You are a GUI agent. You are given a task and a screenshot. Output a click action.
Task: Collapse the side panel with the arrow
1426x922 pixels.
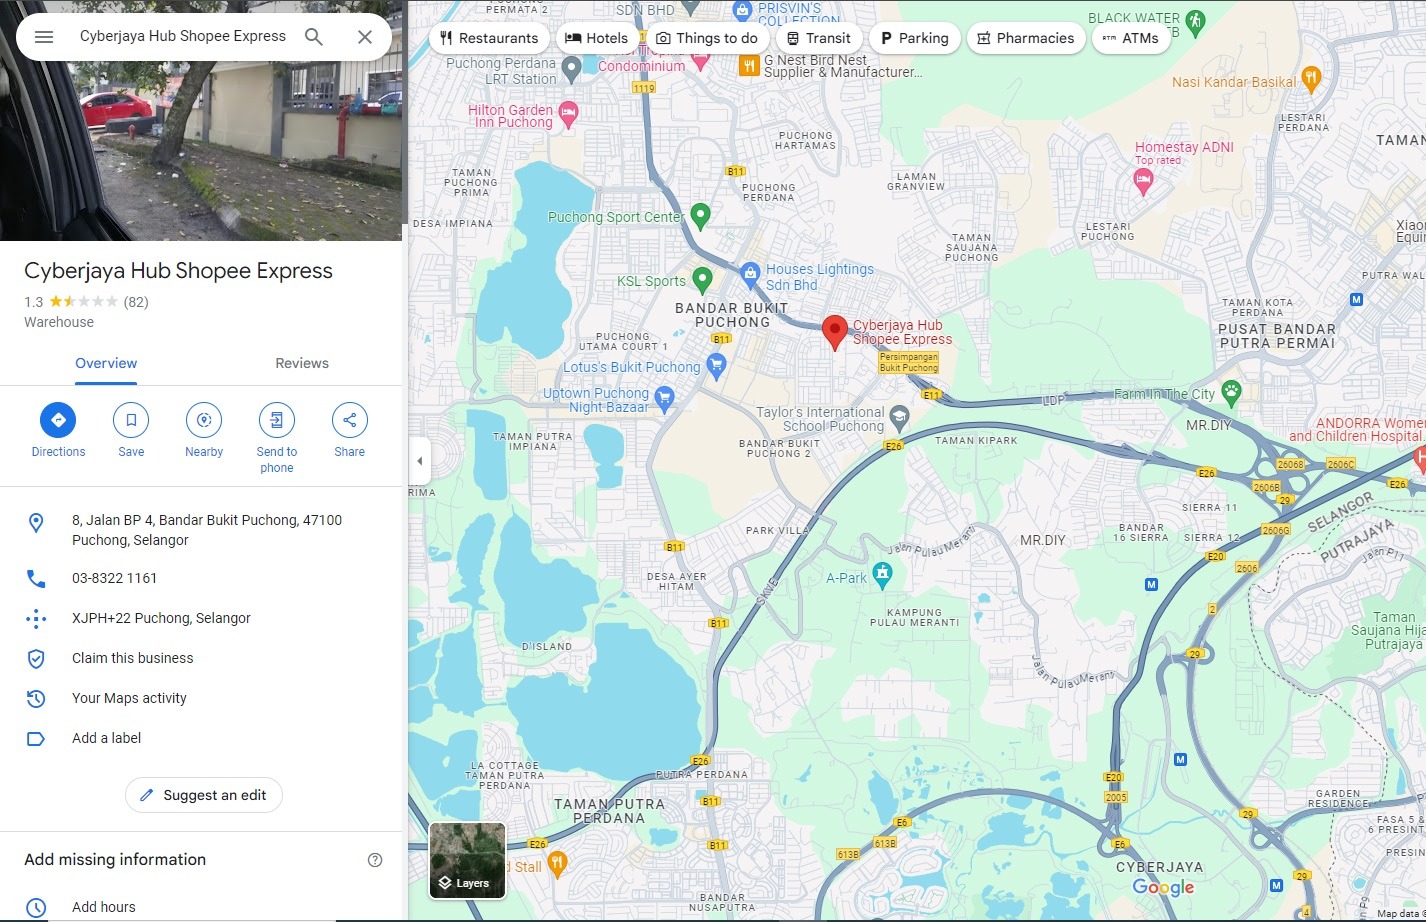pos(420,461)
